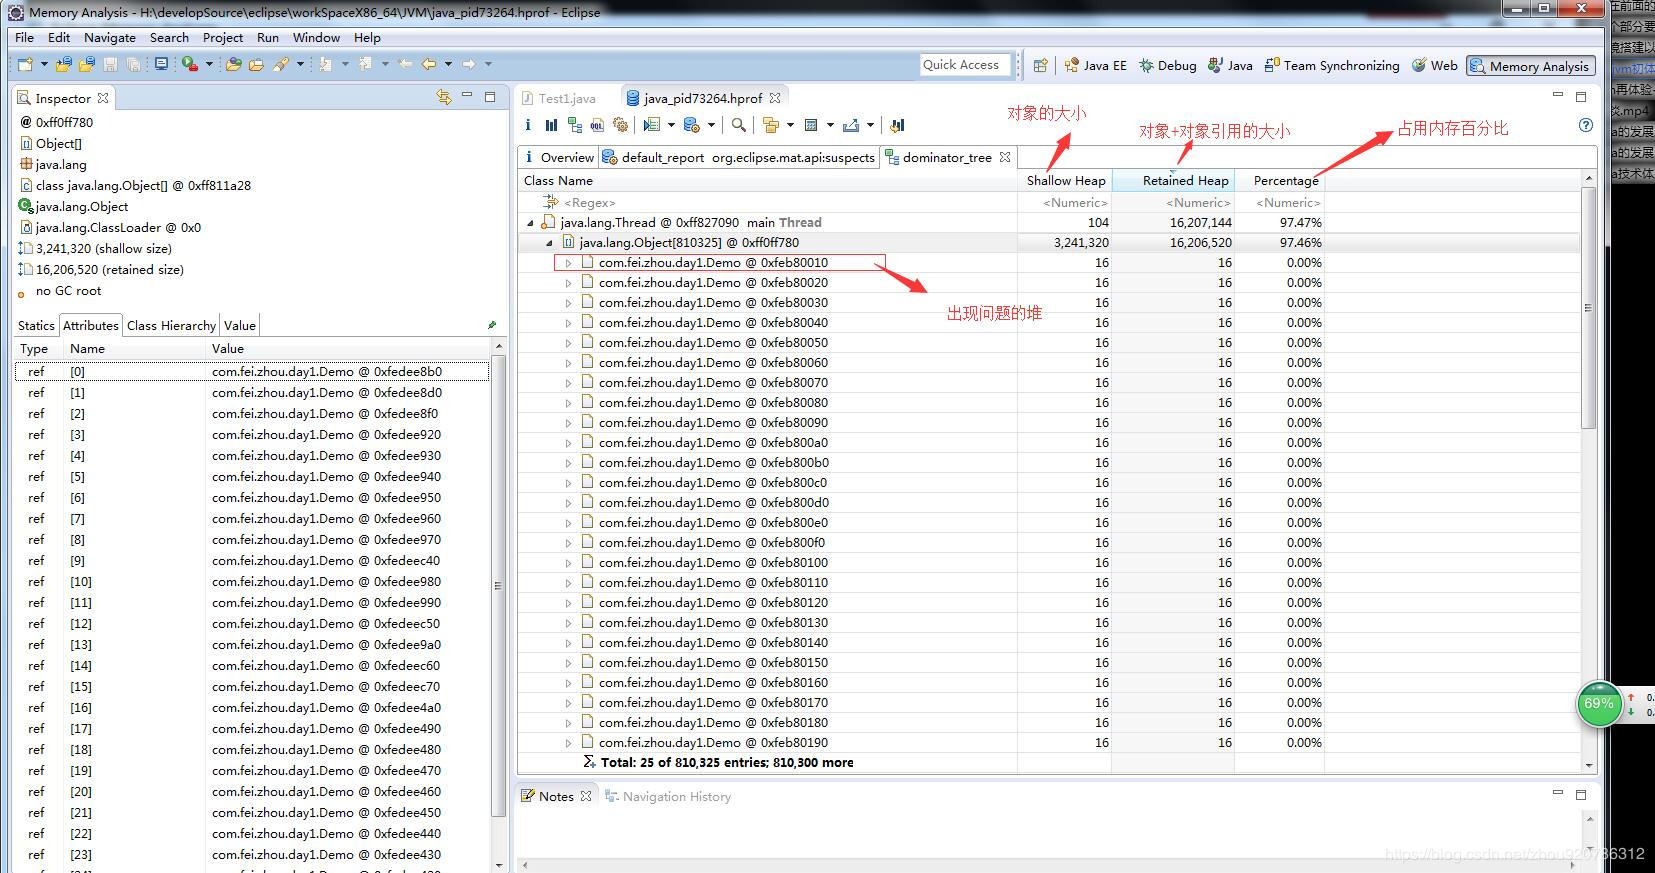Open the Thread overview gears icon

[x=620, y=125]
